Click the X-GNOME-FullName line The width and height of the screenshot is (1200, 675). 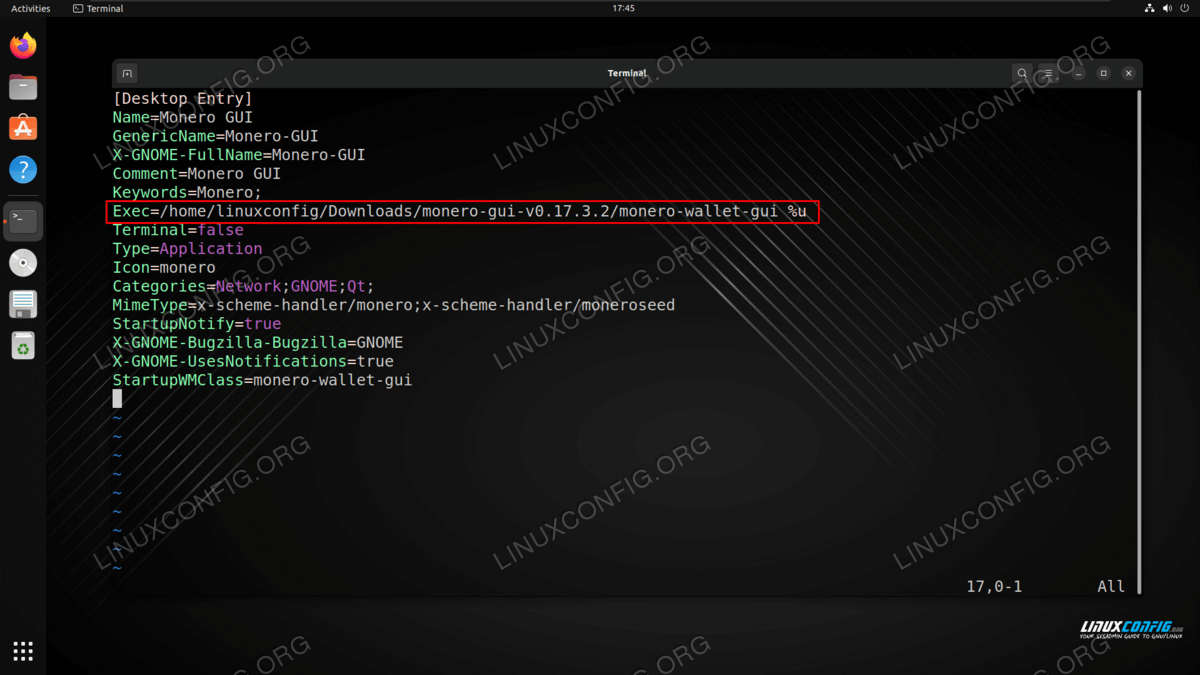click(239, 155)
